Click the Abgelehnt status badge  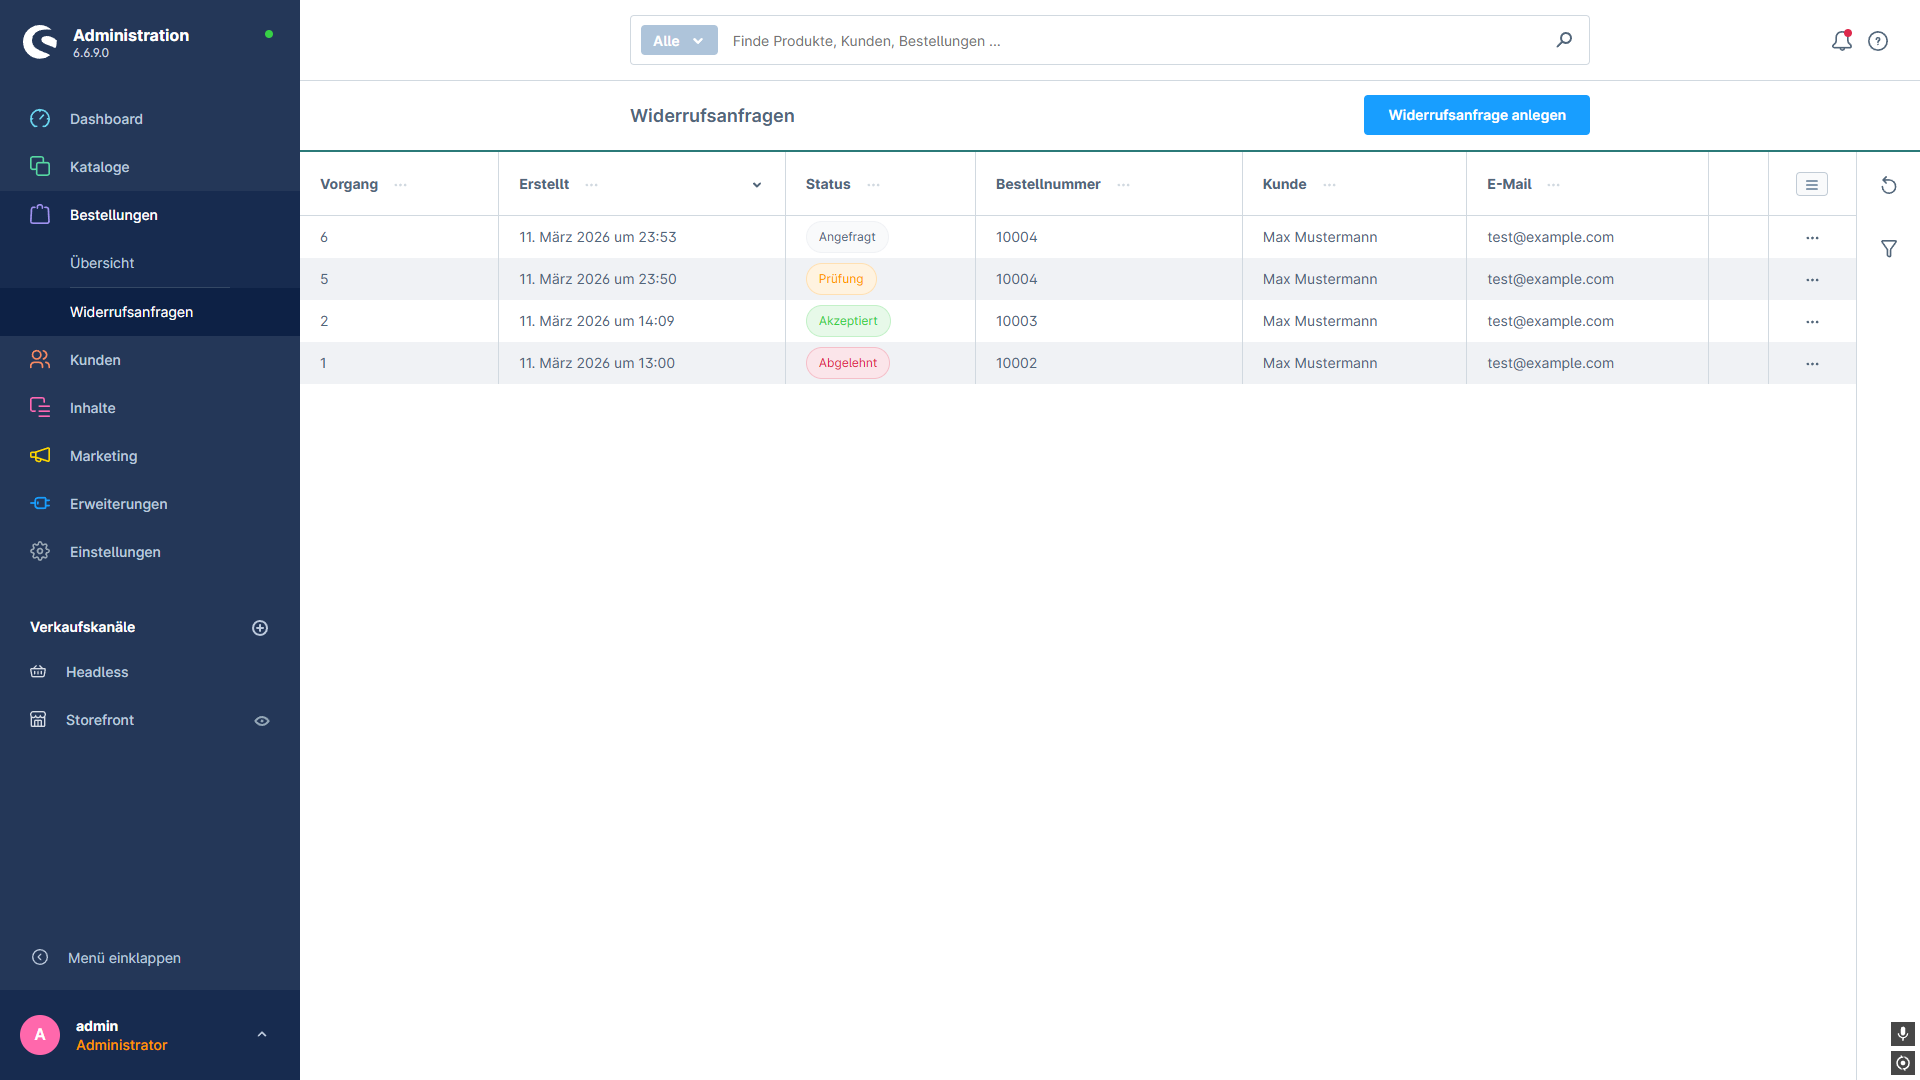pos(847,363)
